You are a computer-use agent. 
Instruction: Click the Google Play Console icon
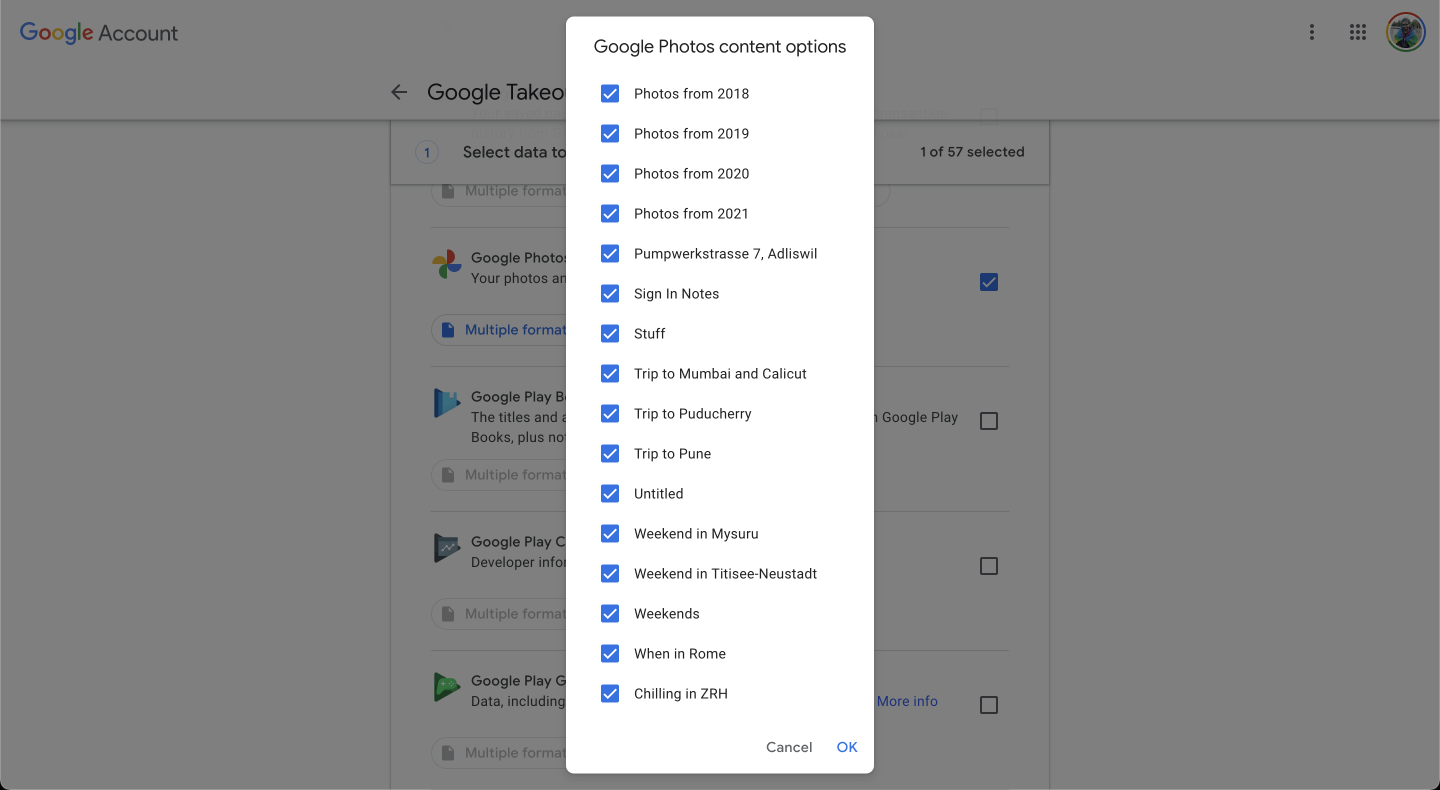coord(446,548)
